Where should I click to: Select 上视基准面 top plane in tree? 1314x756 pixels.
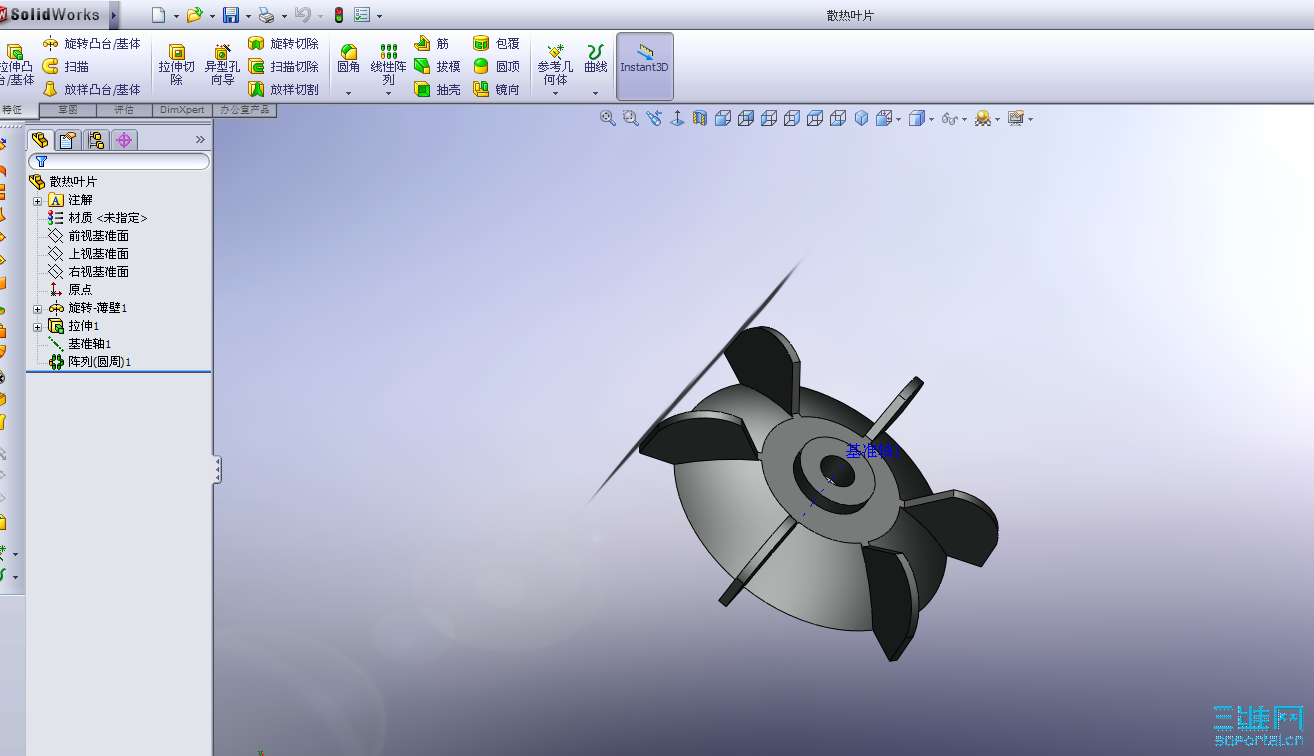pyautogui.click(x=88, y=254)
